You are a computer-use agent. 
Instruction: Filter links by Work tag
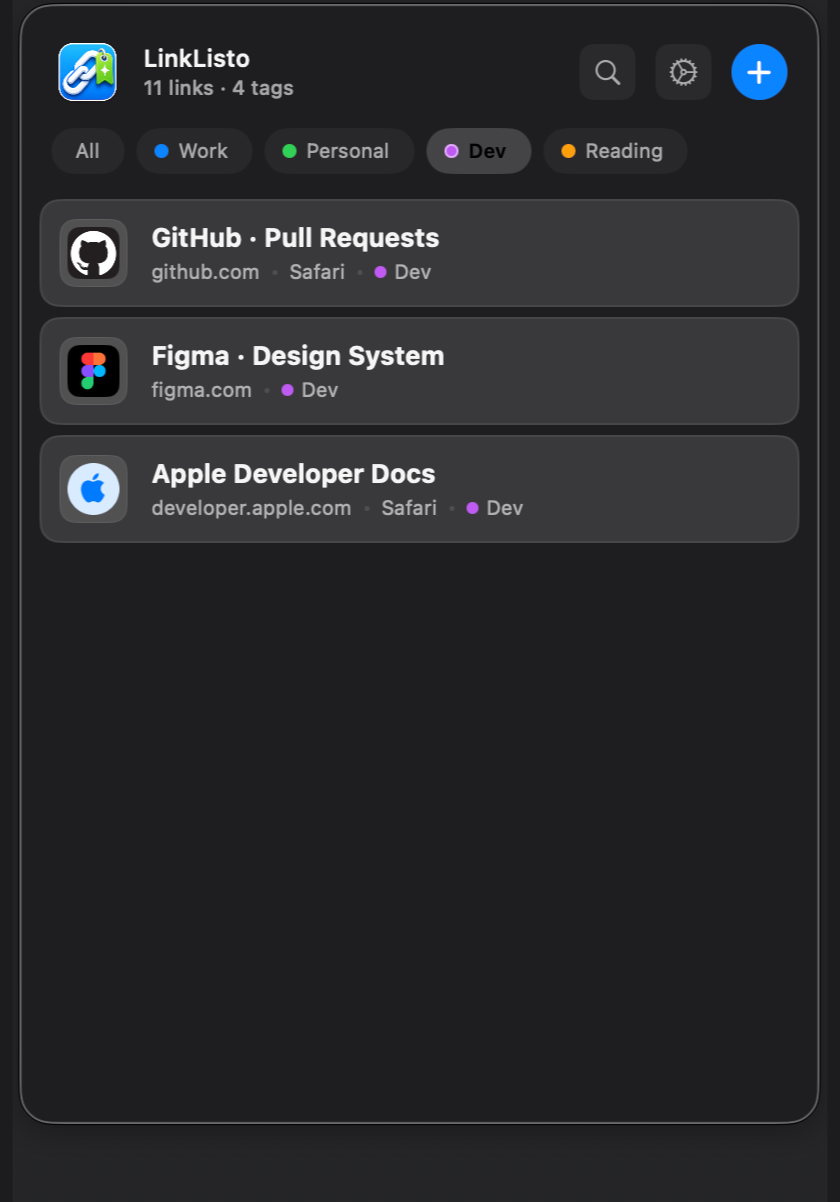point(194,151)
